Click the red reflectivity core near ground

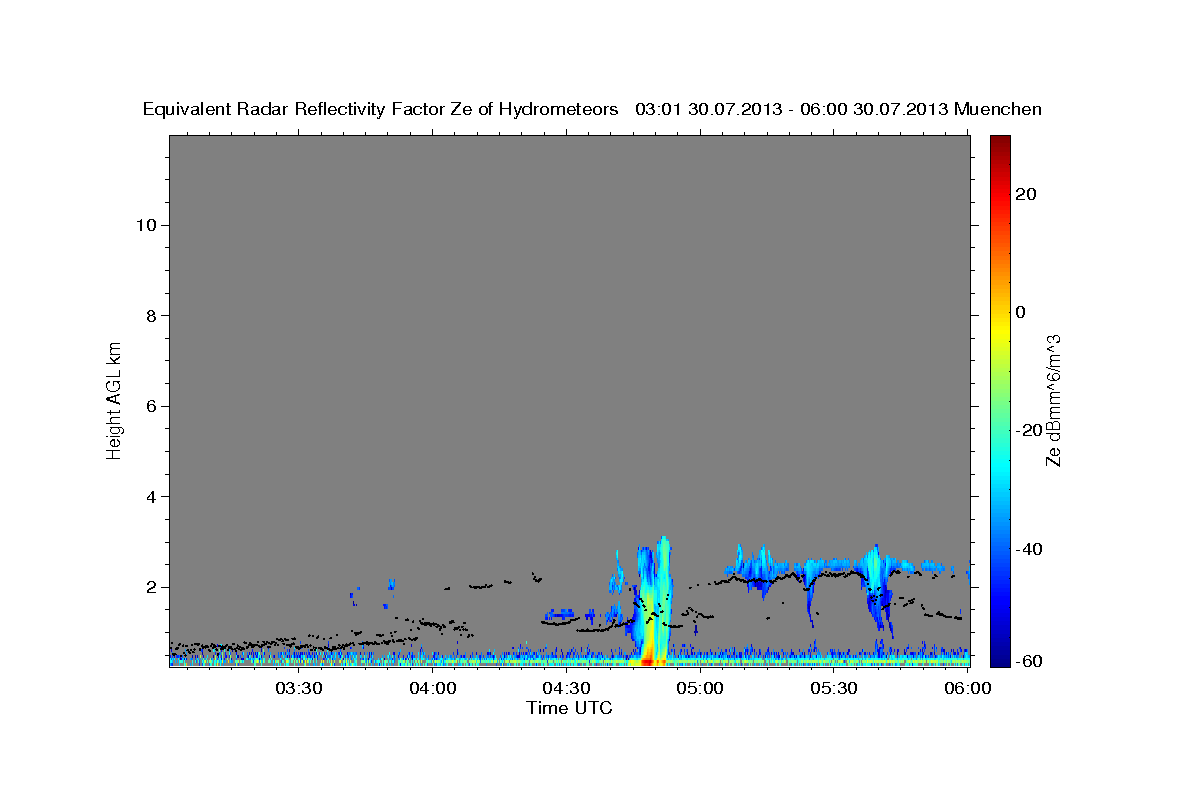pyautogui.click(x=648, y=661)
